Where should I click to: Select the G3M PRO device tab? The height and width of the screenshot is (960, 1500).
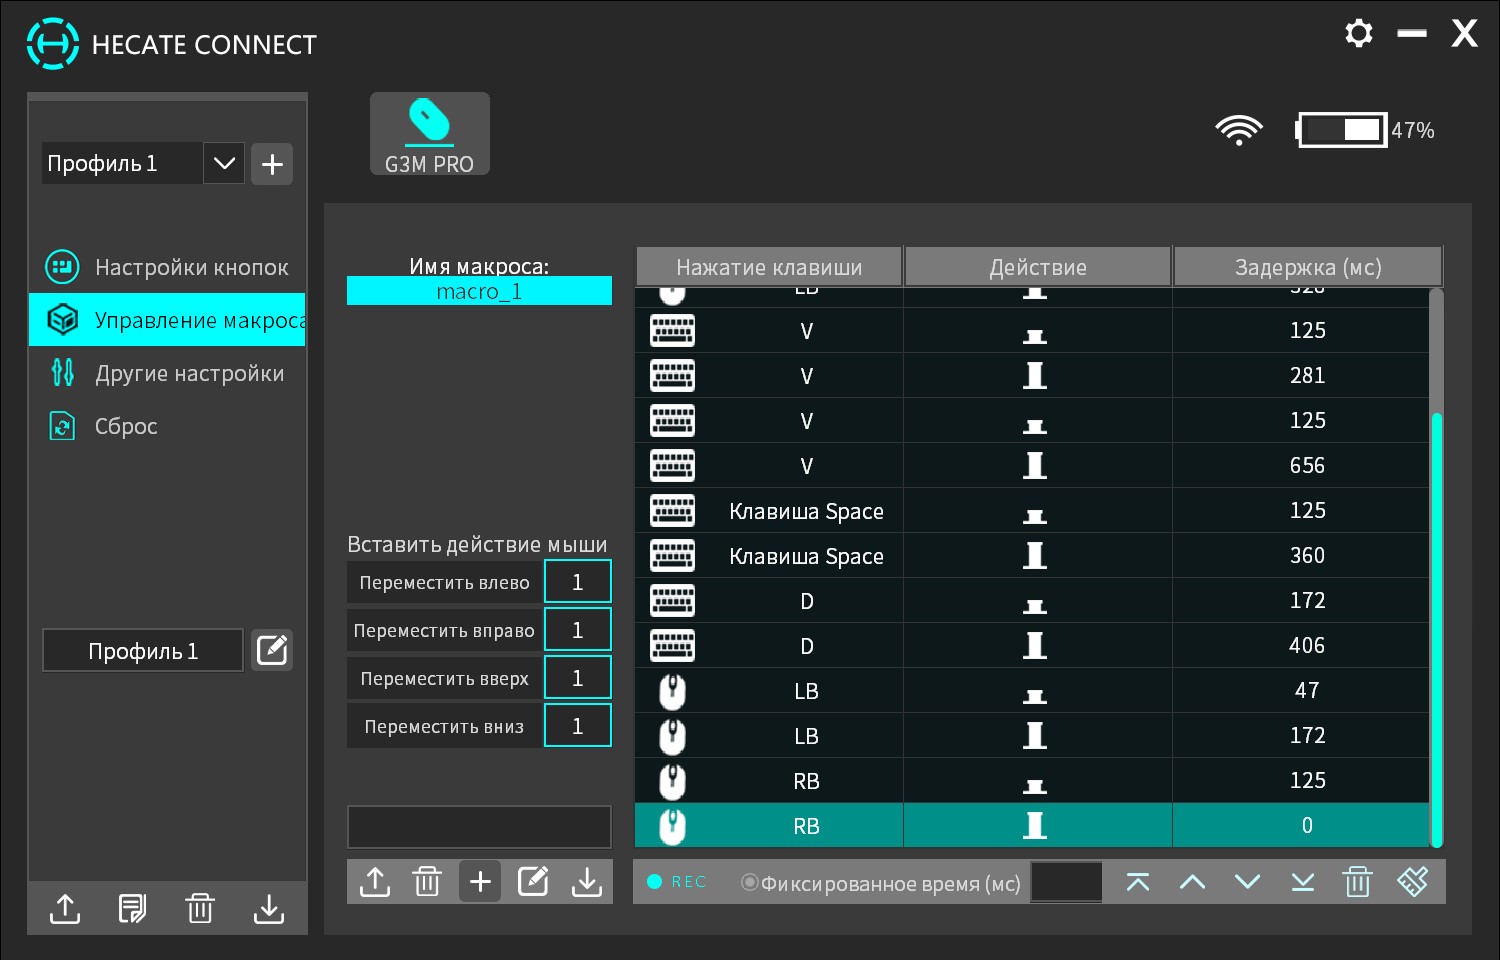(430, 134)
